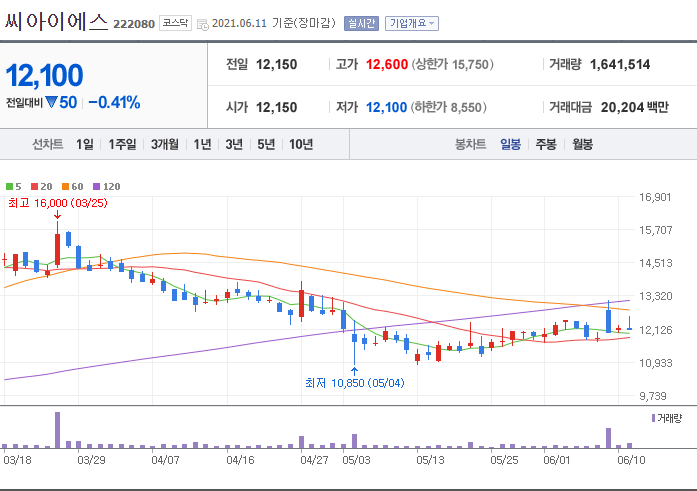This screenshot has height=491, width=697.
Task: Click the stock name 씨아이에스
Action: click(56, 21)
